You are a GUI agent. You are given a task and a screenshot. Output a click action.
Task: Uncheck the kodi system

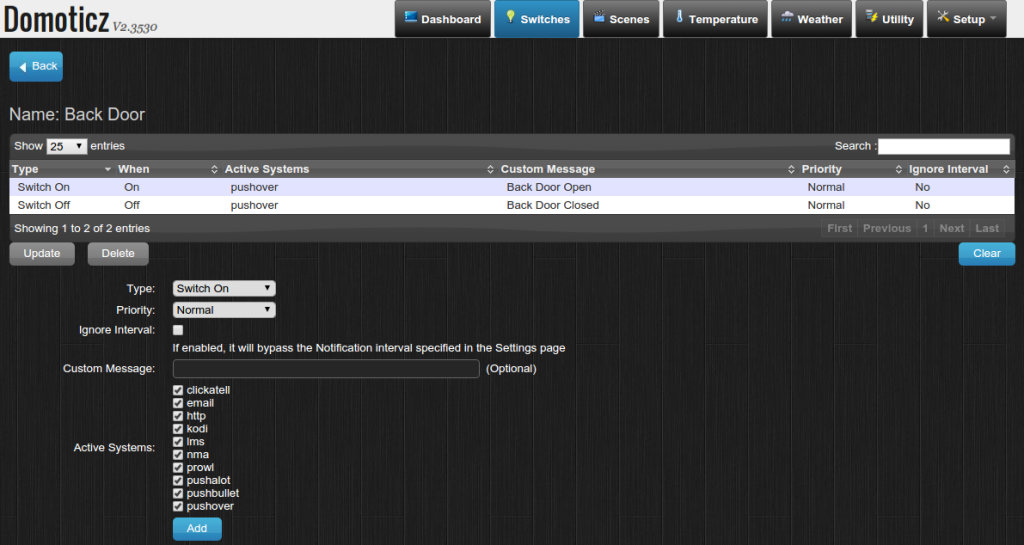(x=178, y=429)
